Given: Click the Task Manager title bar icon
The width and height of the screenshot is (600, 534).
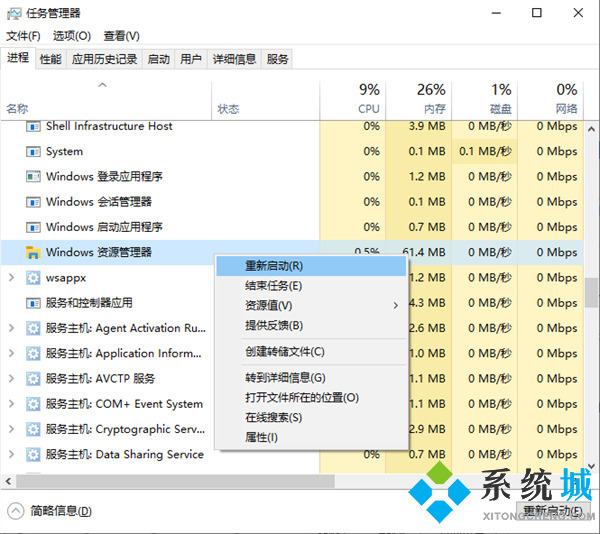Looking at the screenshot, I should point(14,14).
